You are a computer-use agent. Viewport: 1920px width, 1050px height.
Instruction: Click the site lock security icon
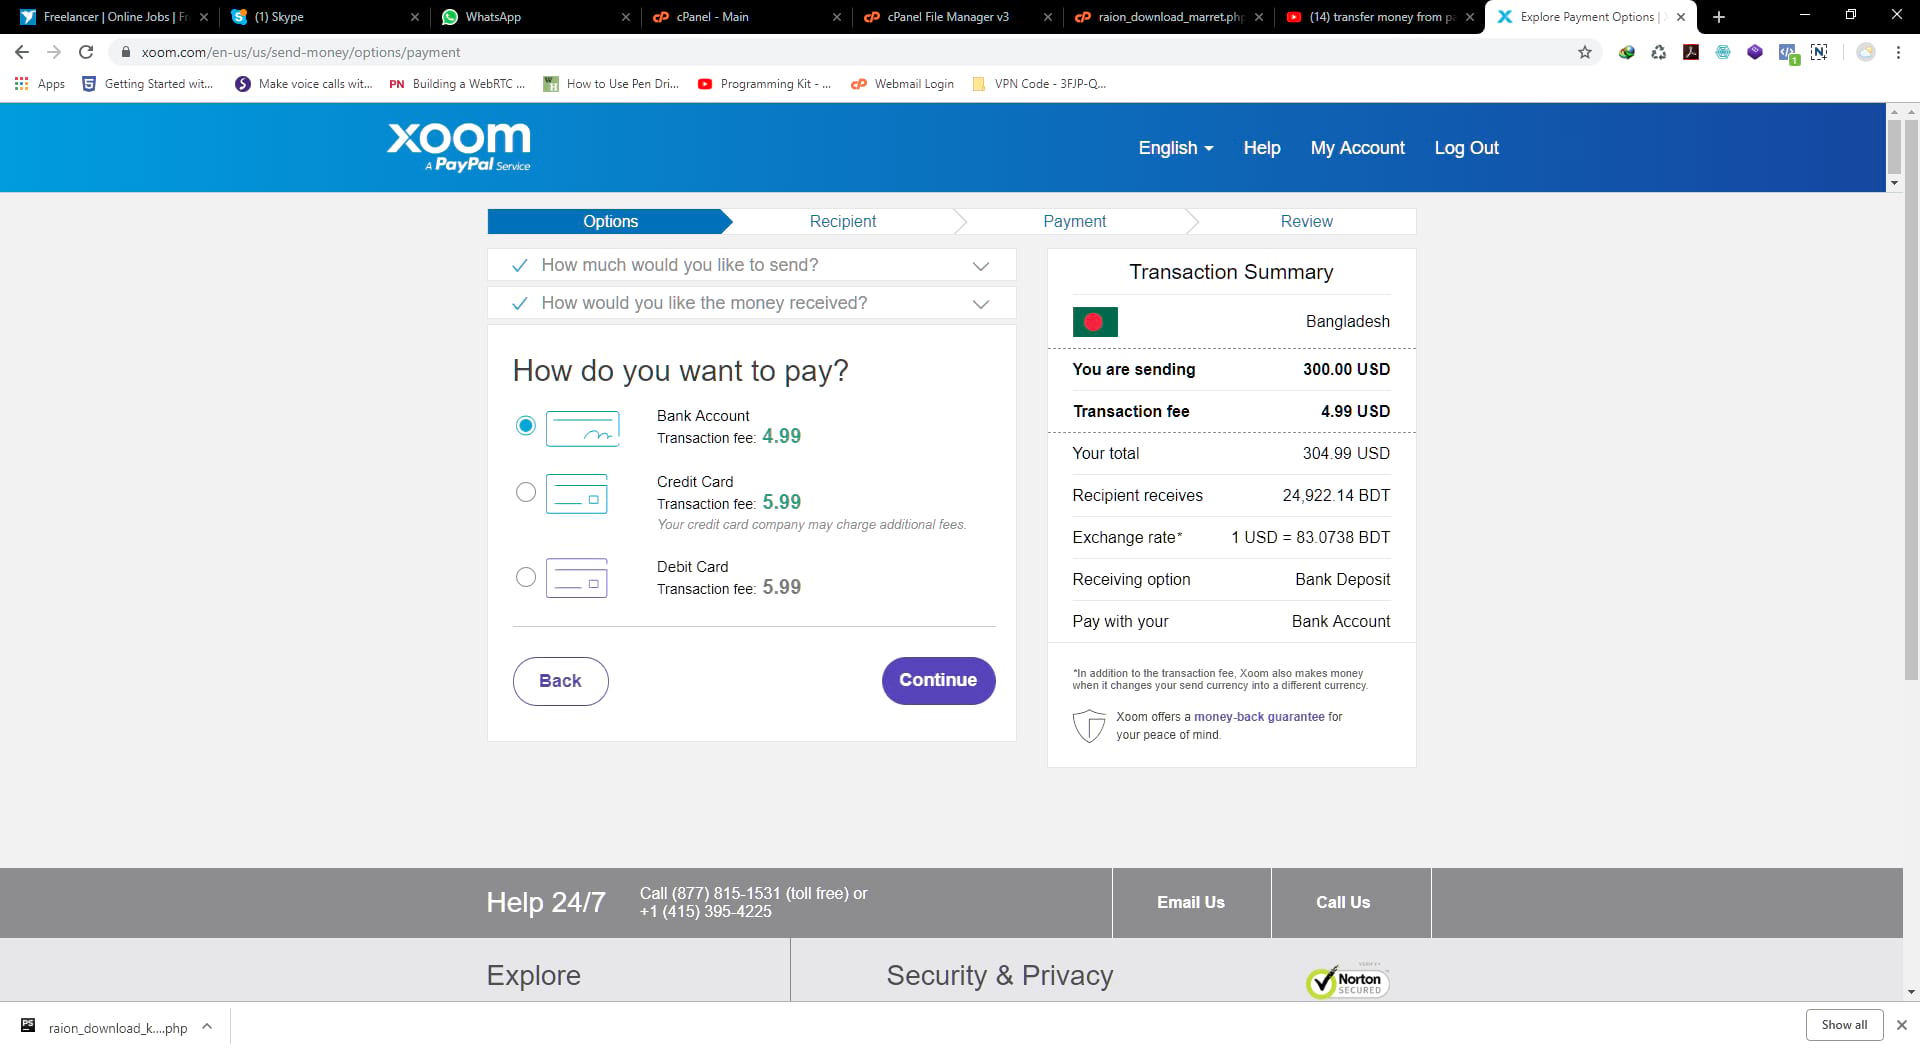coord(126,52)
